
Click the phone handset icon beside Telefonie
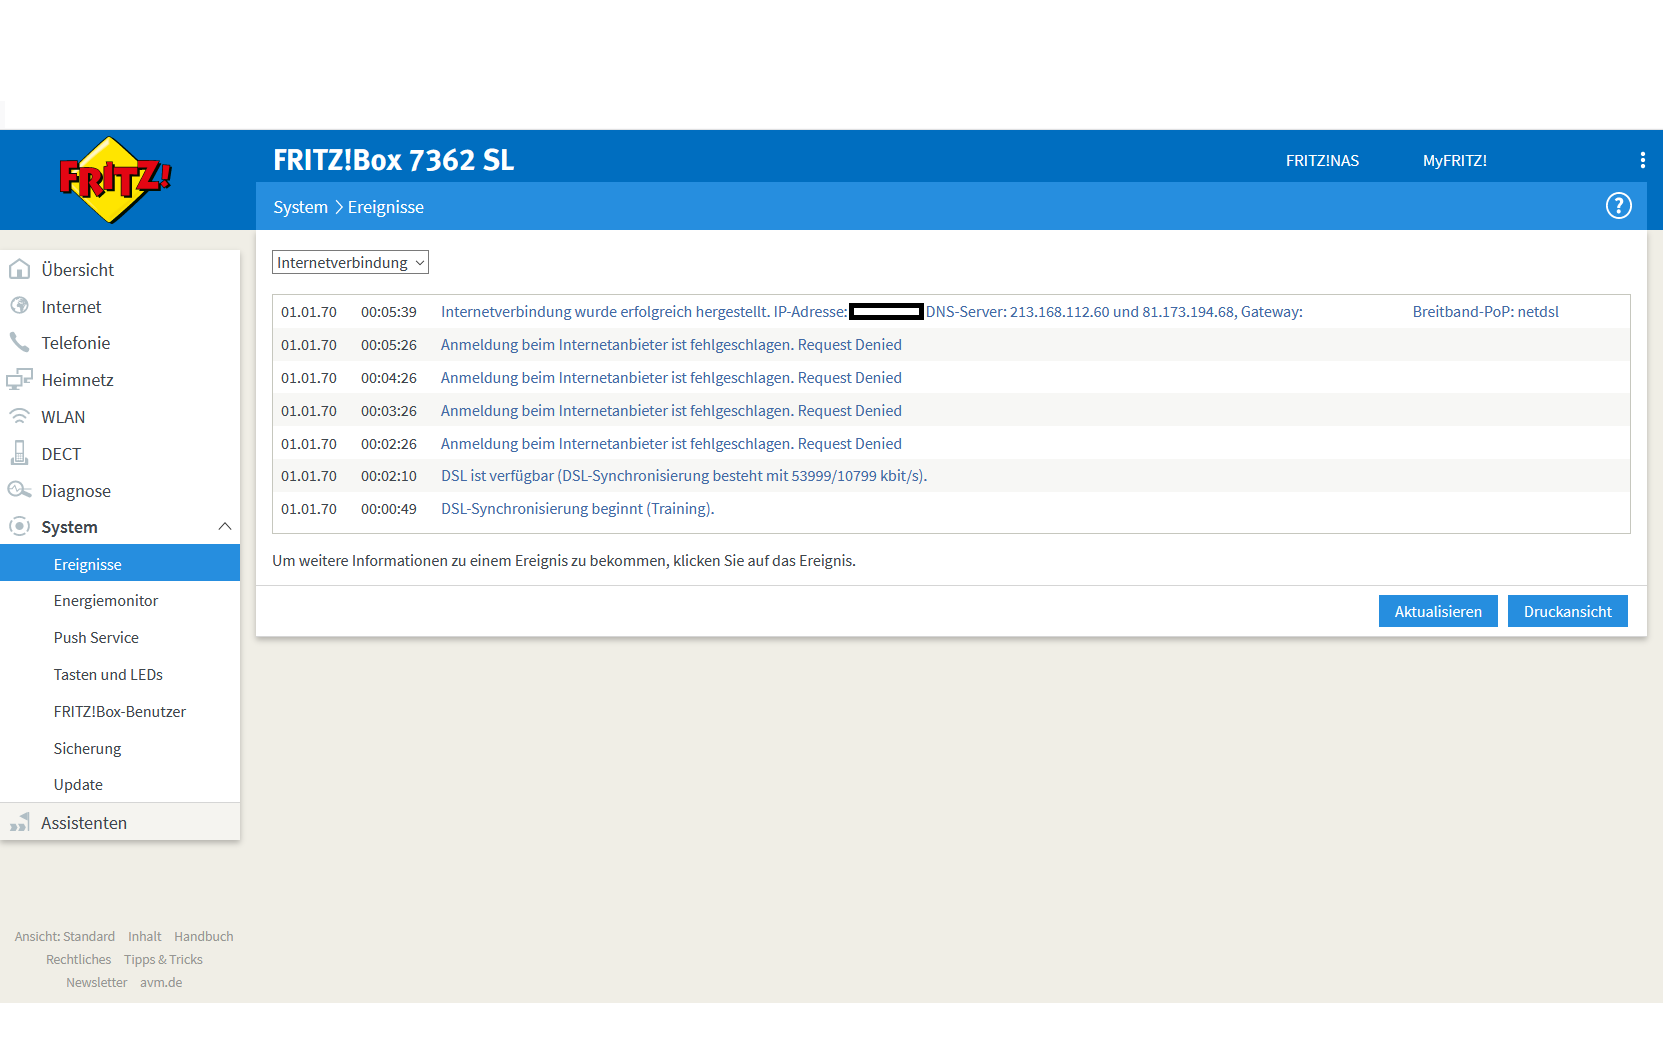pos(19,342)
